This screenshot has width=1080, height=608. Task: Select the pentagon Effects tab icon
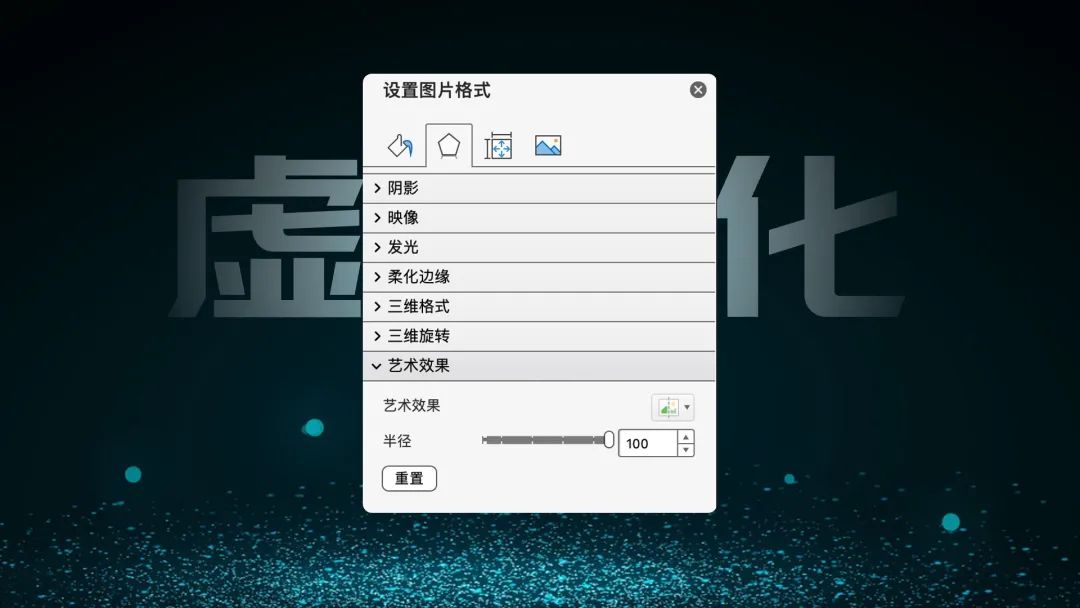(448, 146)
